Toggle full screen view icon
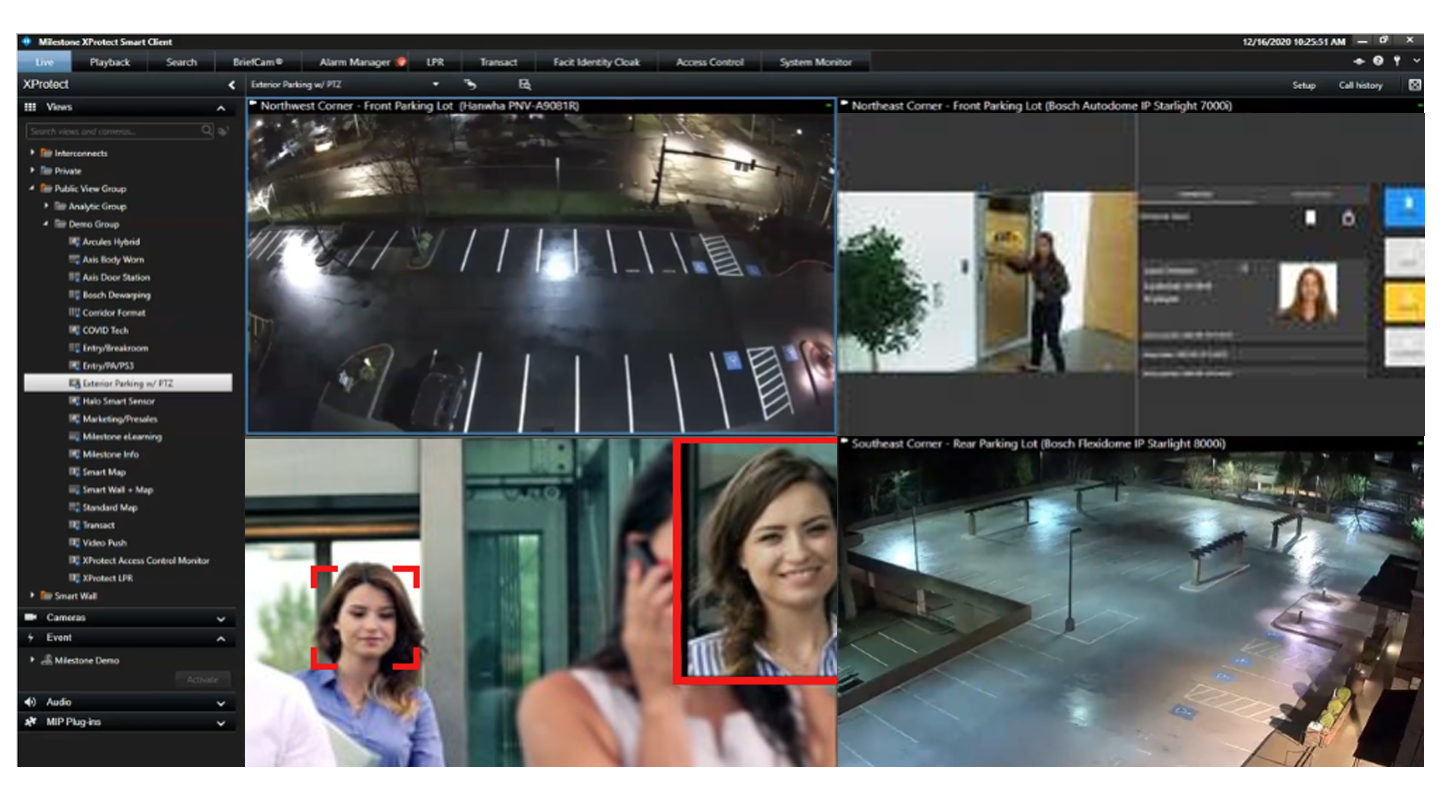Screen dimensions: 1440x800 click(1414, 85)
